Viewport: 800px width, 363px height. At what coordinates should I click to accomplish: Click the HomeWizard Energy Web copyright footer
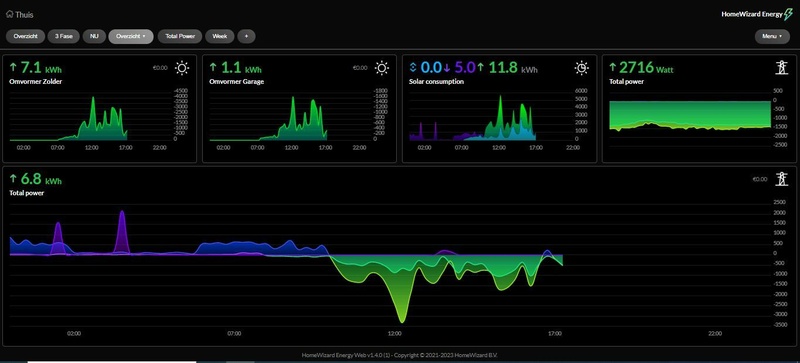click(399, 355)
